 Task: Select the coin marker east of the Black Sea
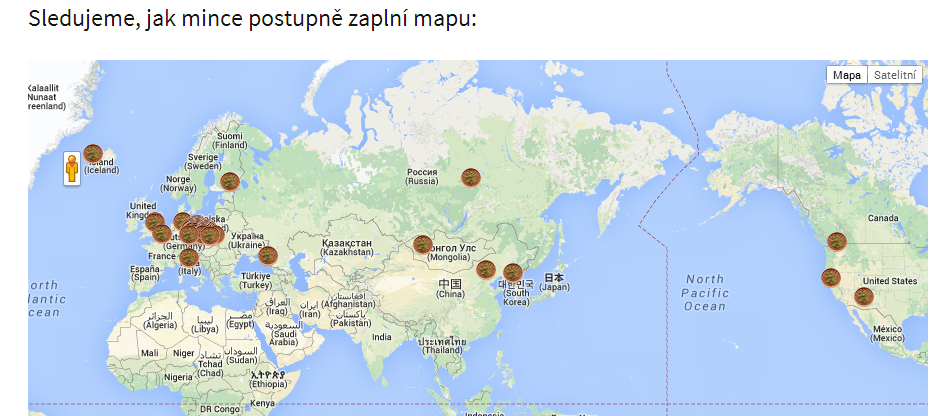click(268, 256)
